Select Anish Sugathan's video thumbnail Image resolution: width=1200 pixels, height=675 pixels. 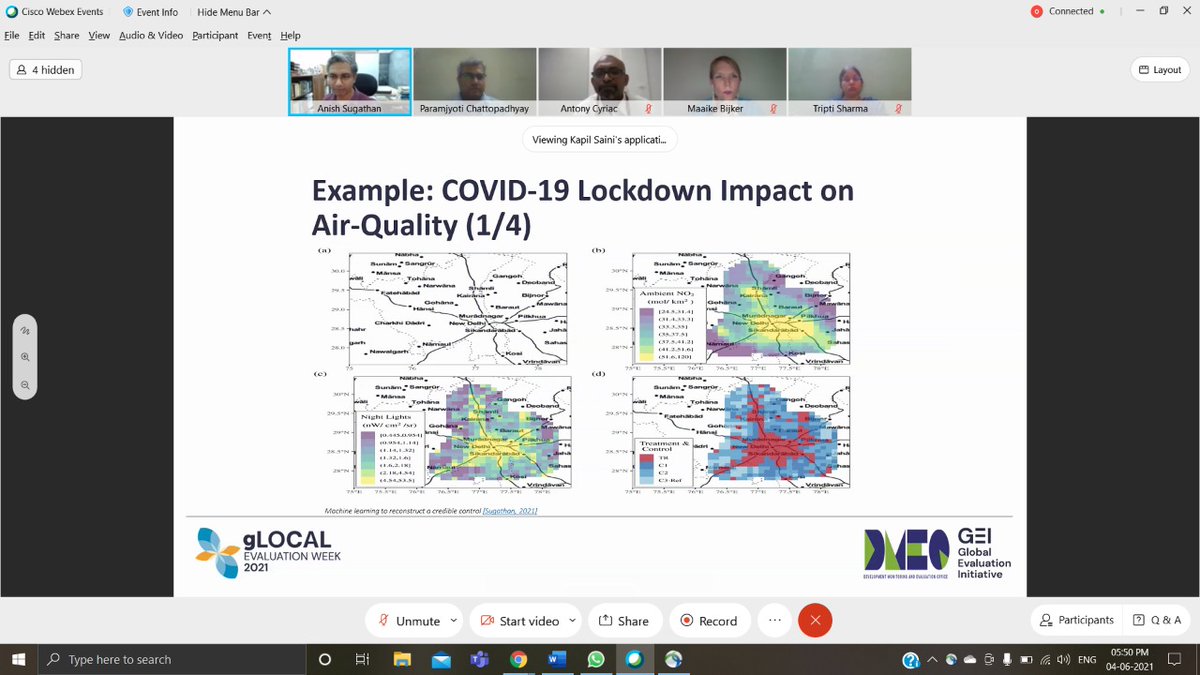pos(349,82)
